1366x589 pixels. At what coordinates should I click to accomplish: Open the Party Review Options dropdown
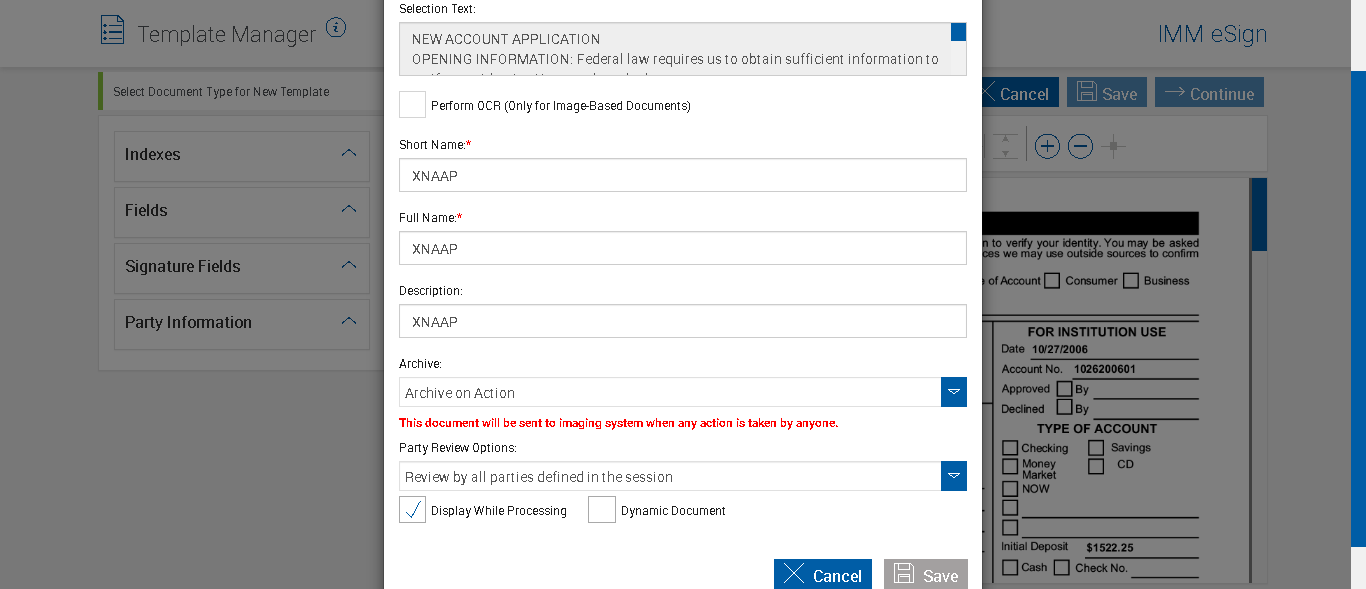click(953, 476)
